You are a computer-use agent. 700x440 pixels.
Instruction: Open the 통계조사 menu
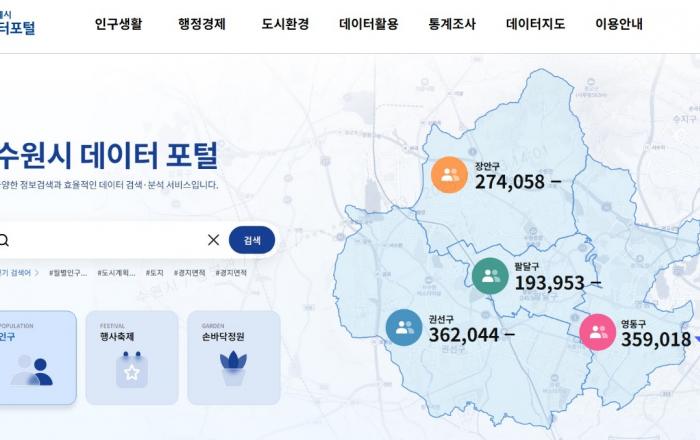click(452, 24)
